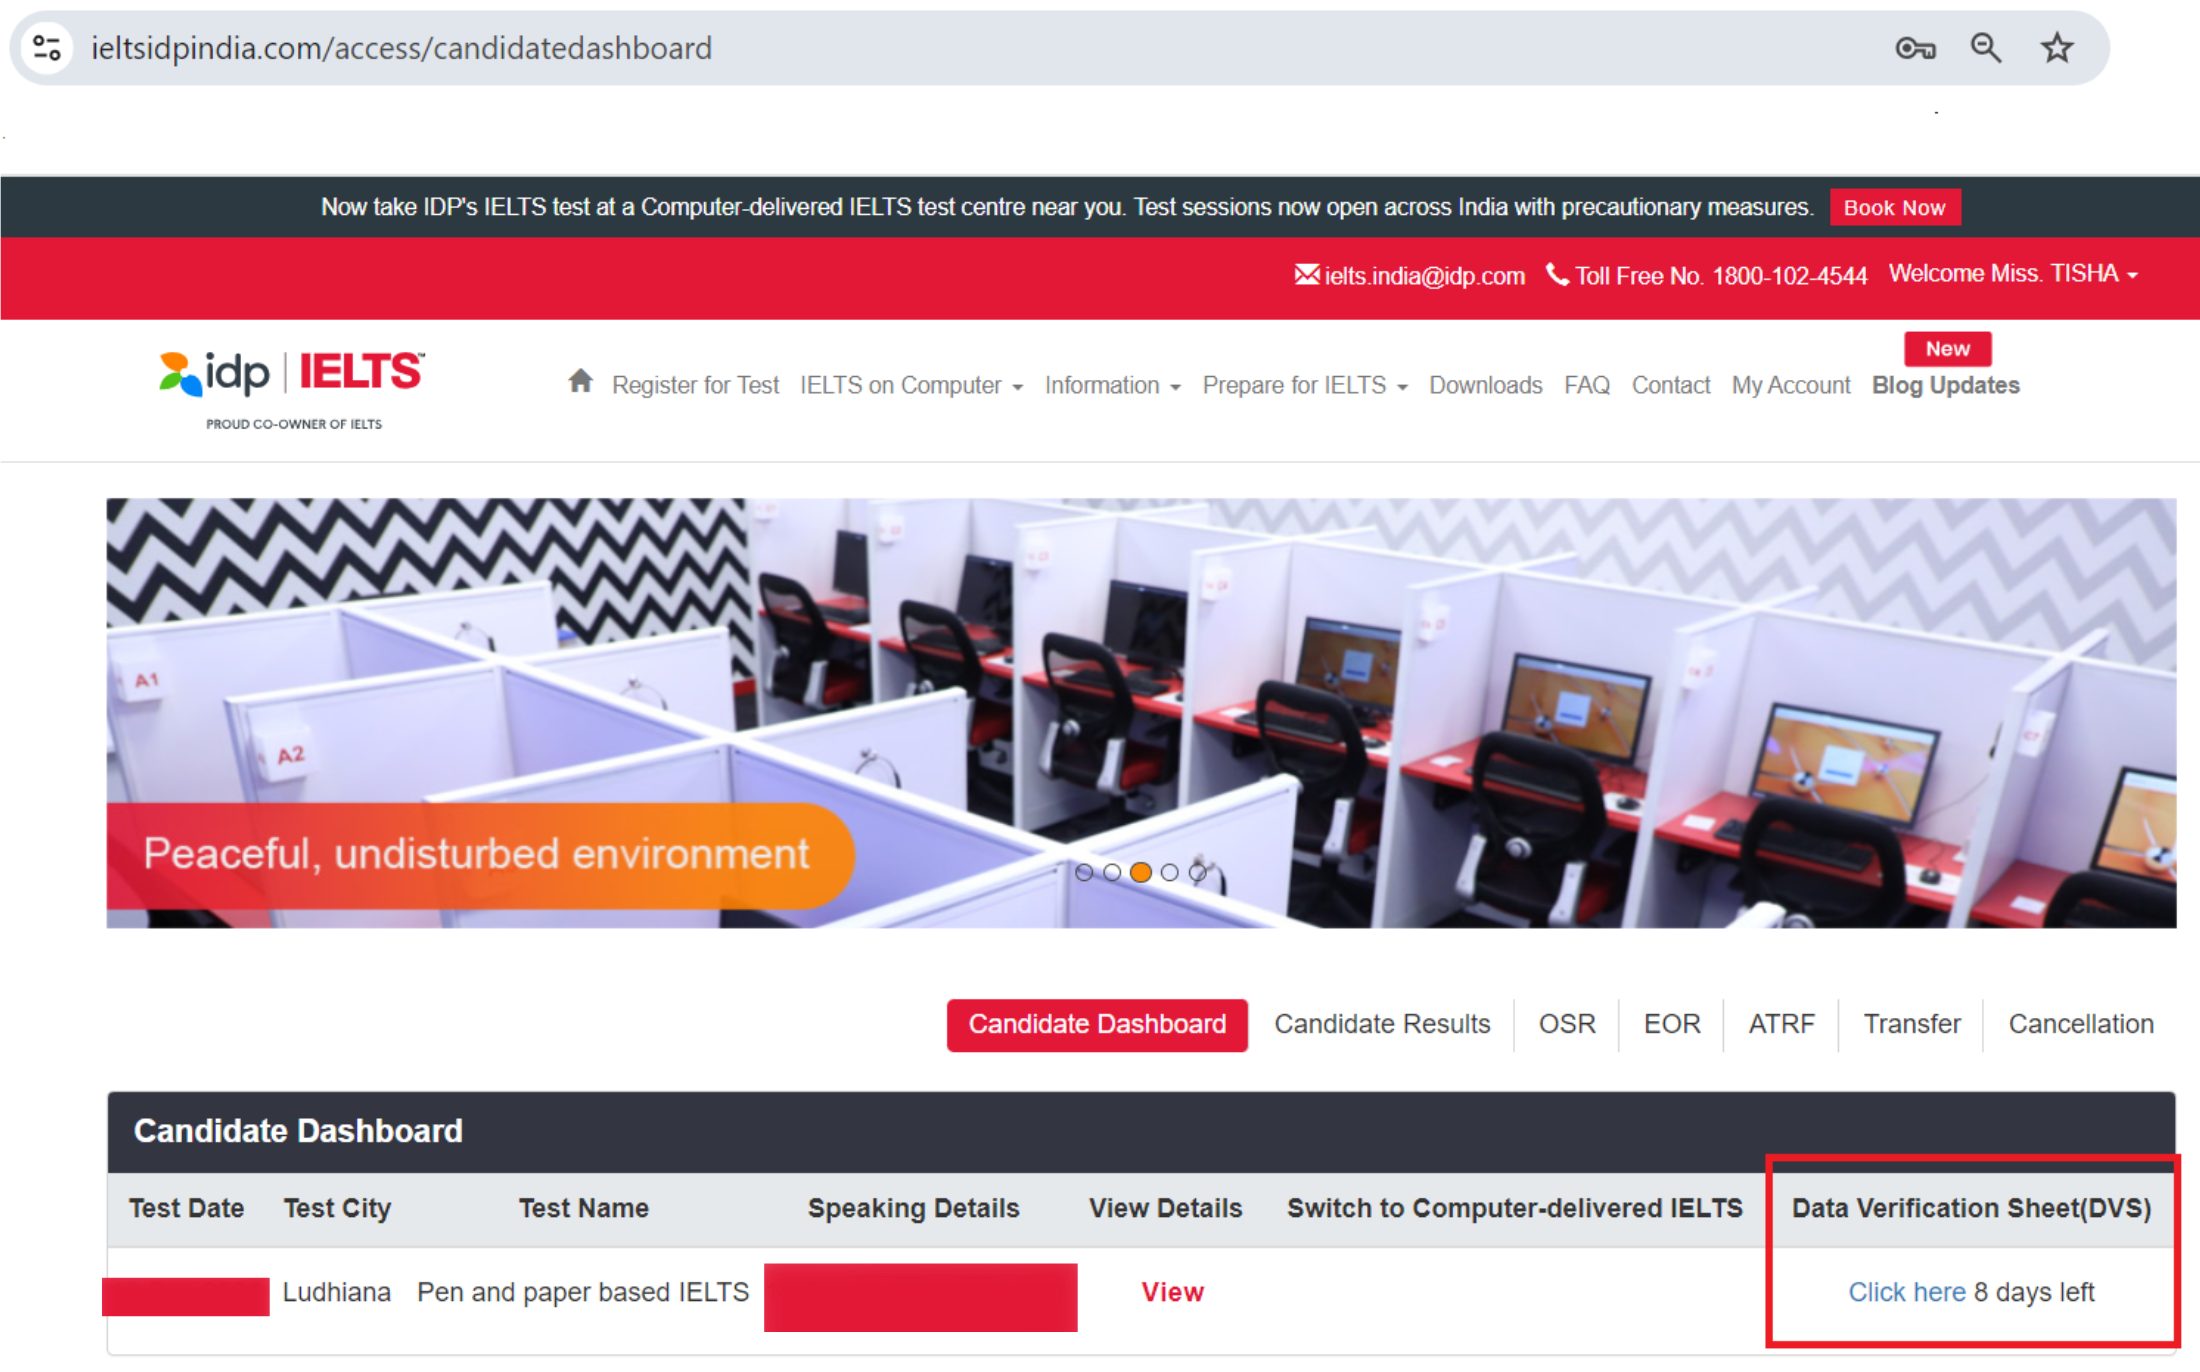Image resolution: width=2200 pixels, height=1372 pixels.
Task: Open Welcome Miss. TISHA account dropdown
Action: tap(2012, 274)
